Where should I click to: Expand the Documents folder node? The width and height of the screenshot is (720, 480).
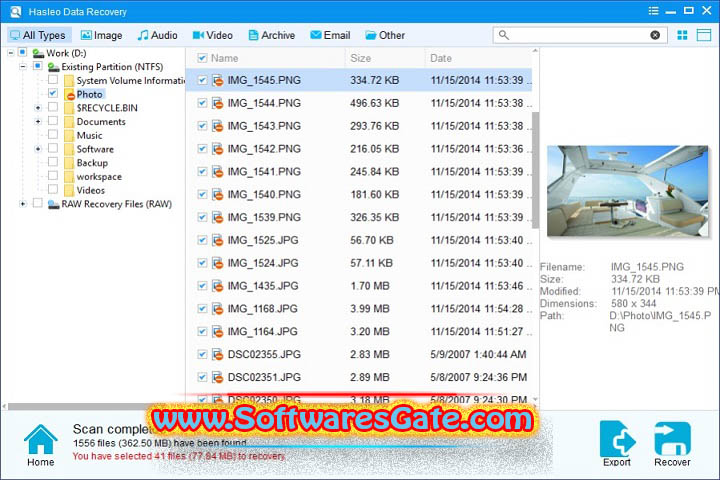coord(38,122)
